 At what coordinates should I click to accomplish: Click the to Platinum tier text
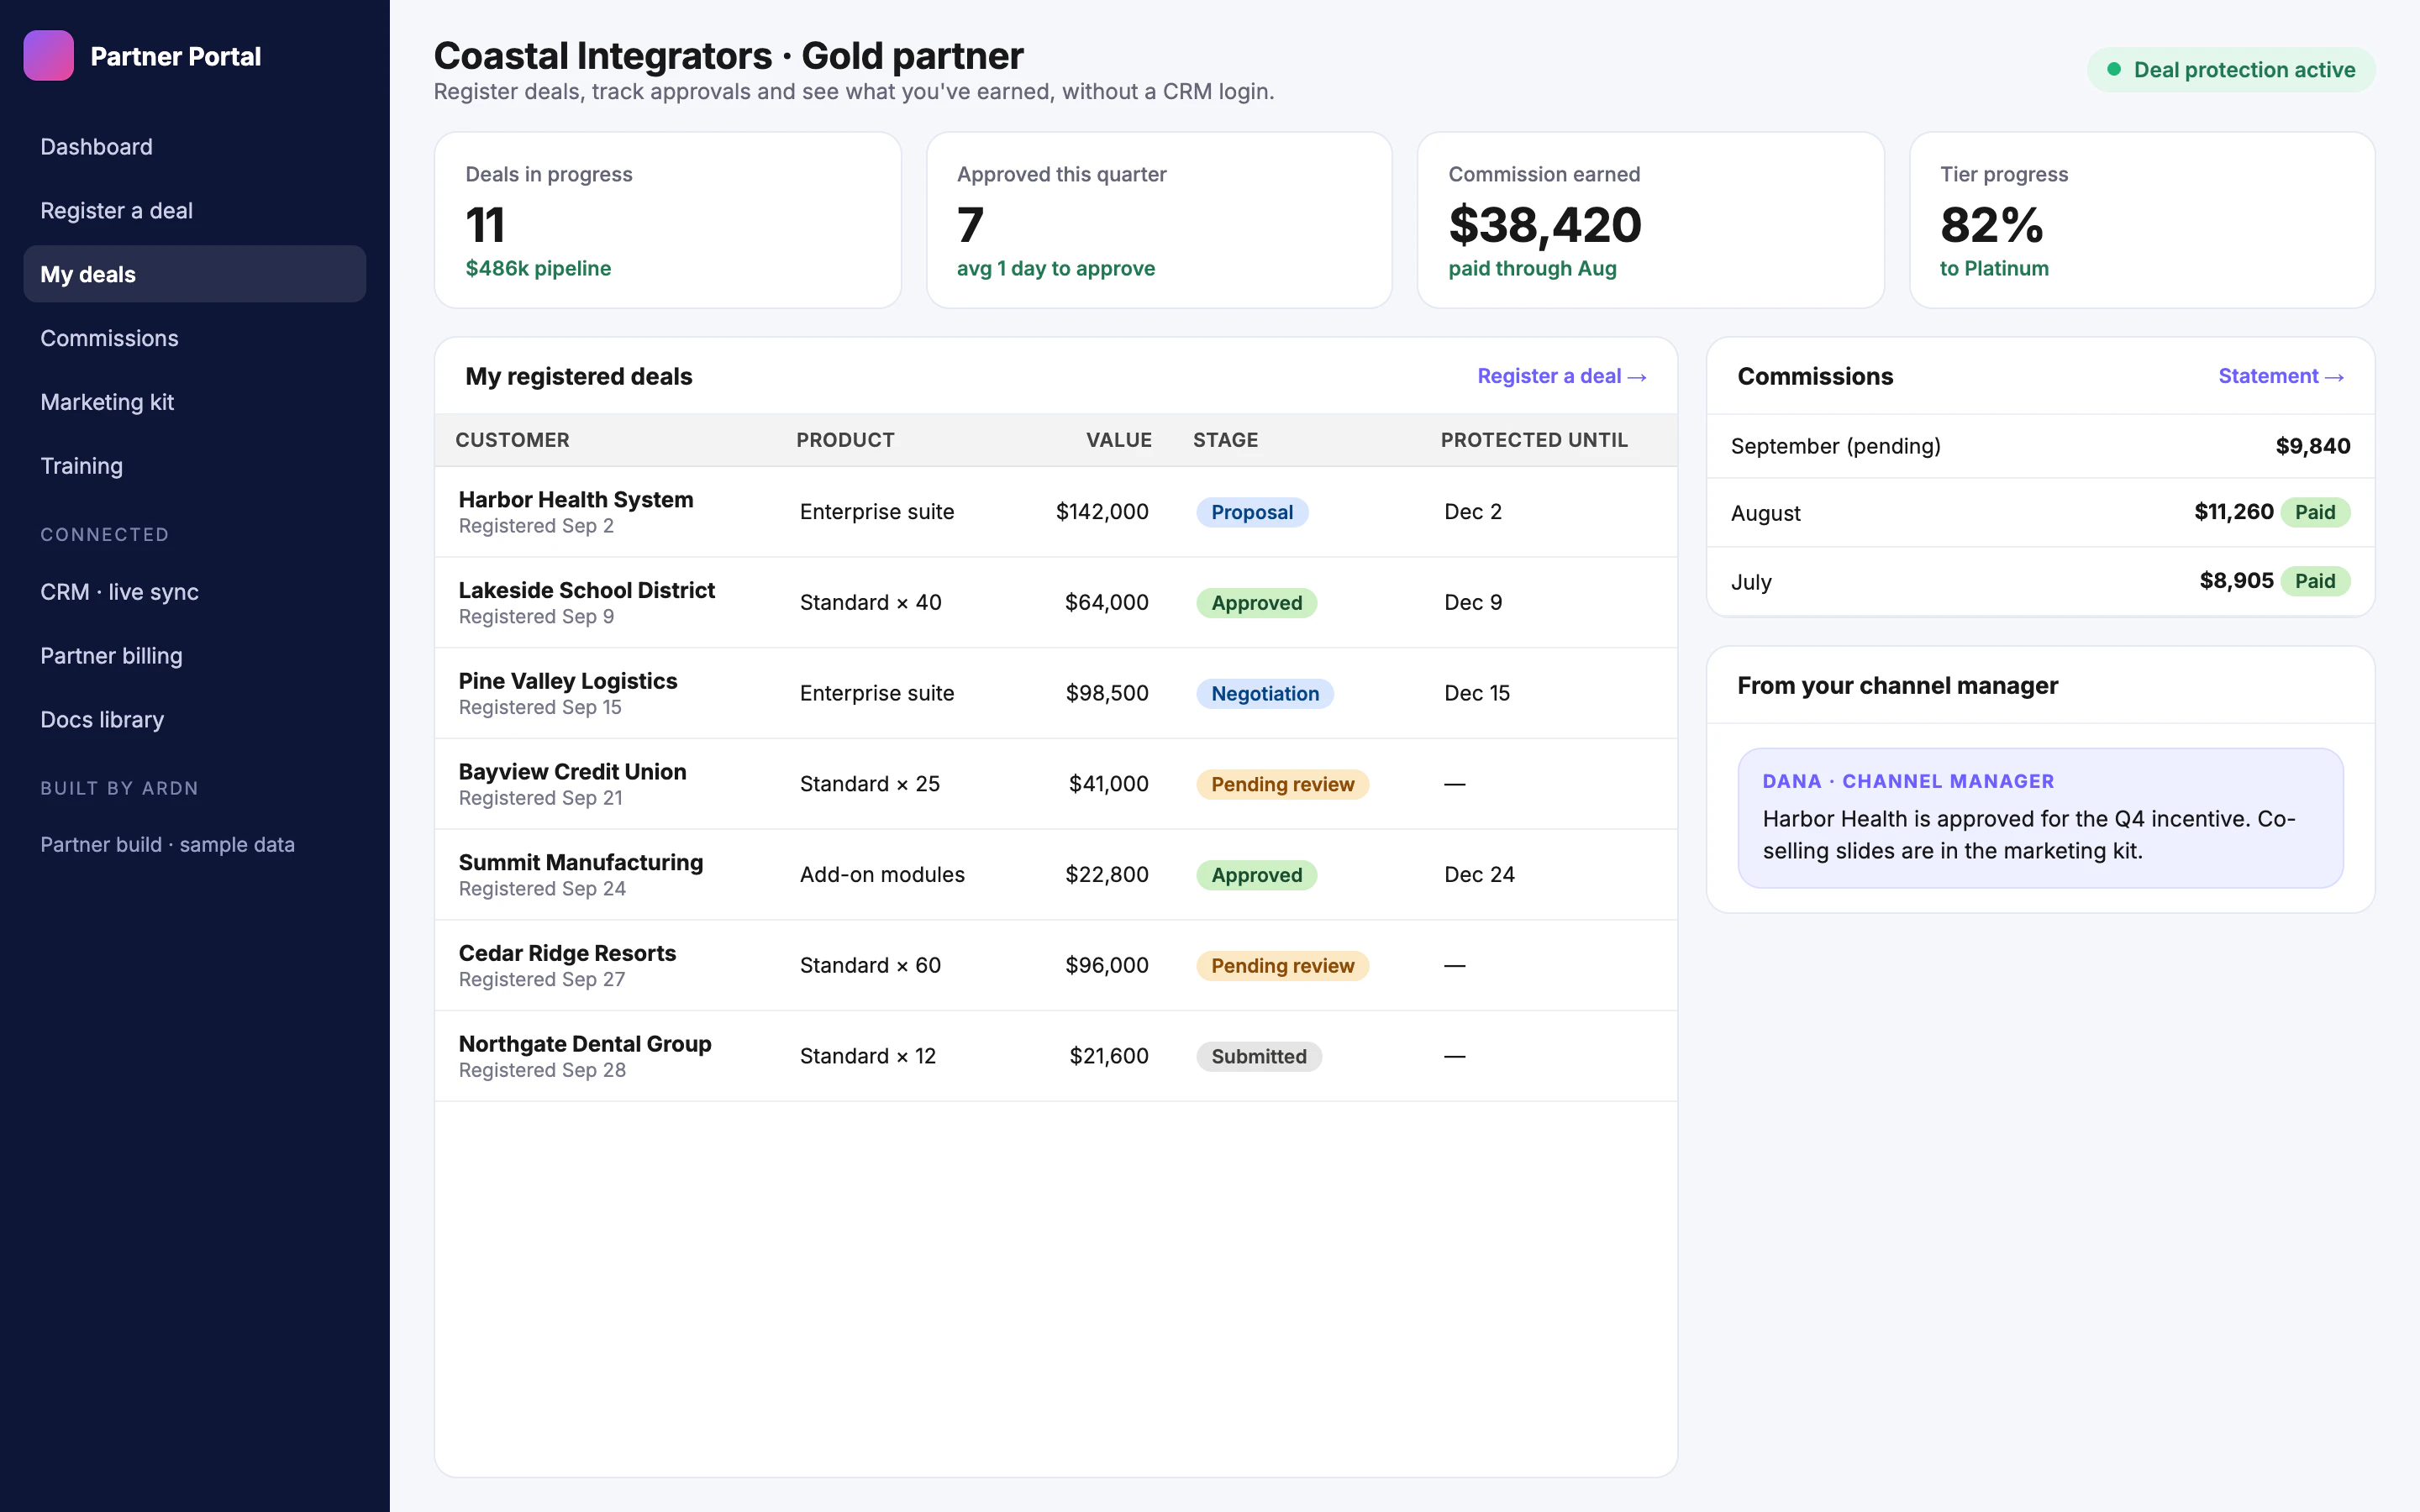pos(1994,268)
